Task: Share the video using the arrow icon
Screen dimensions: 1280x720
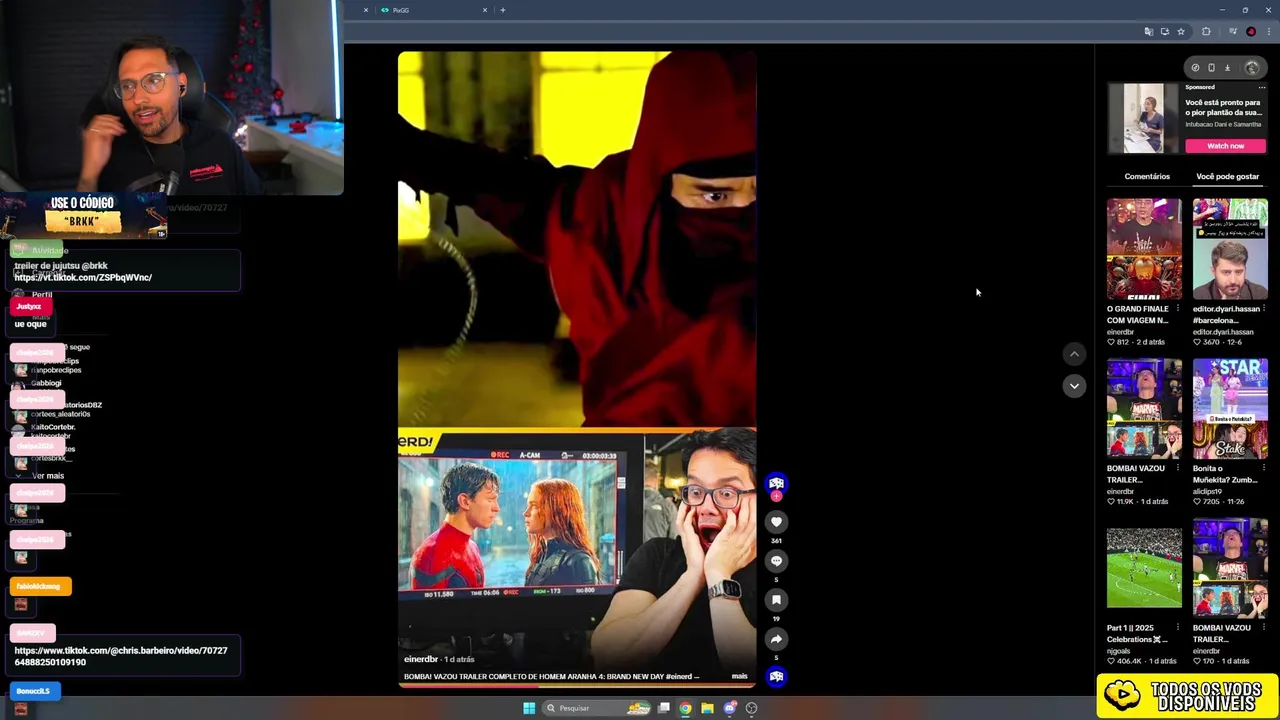Action: (x=776, y=639)
